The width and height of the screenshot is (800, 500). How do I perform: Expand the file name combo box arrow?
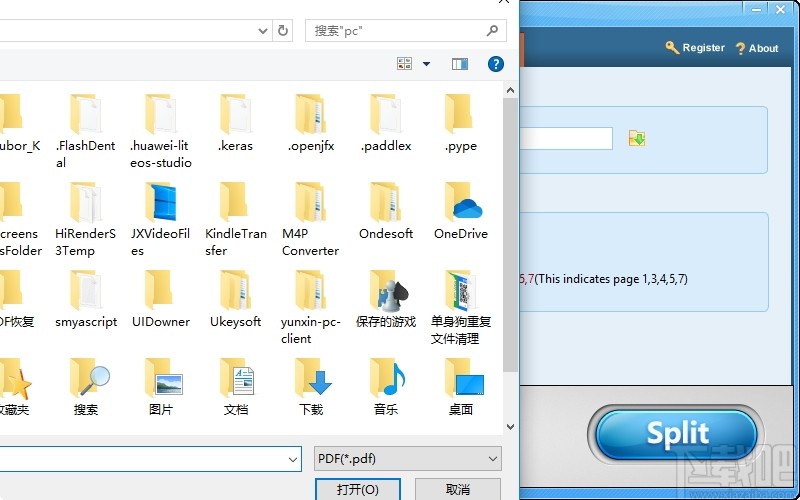pyautogui.click(x=293, y=459)
